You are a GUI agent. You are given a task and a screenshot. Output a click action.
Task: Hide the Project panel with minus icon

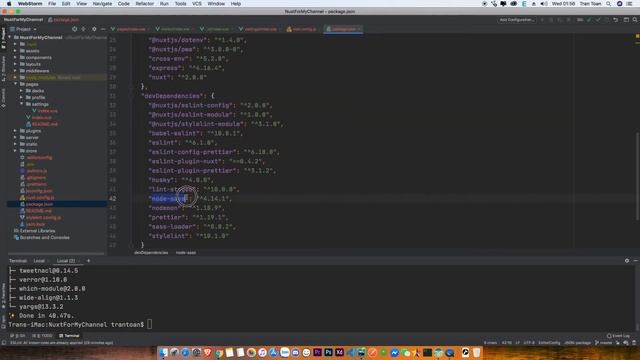103,29
